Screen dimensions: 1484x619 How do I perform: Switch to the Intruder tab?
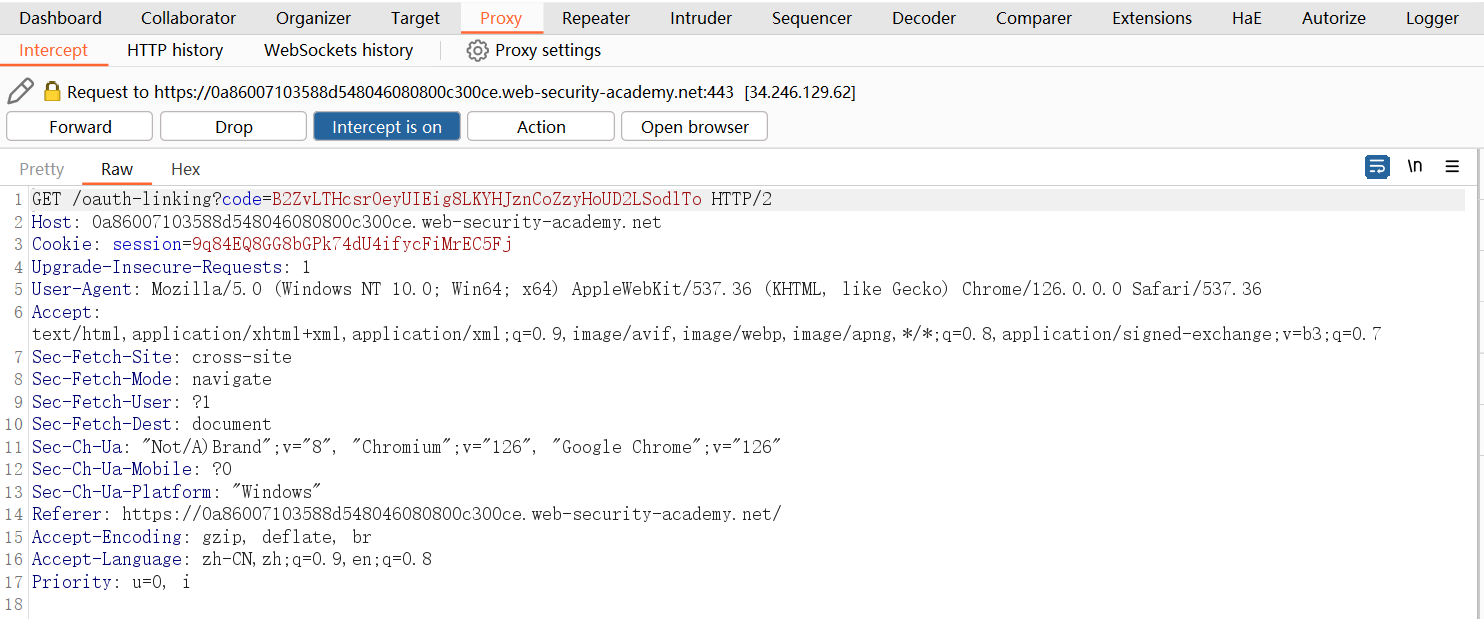[701, 18]
